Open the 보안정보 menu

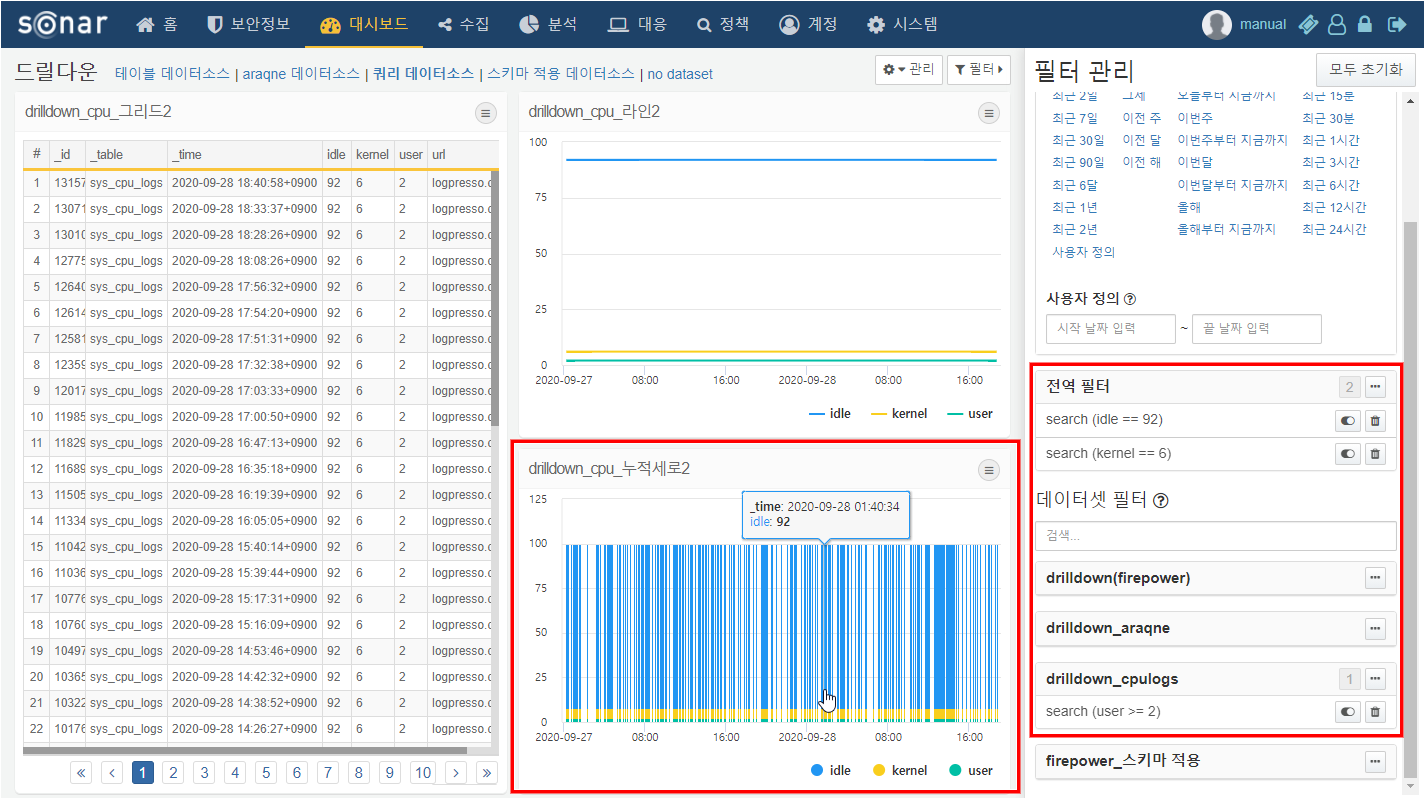tap(248, 24)
